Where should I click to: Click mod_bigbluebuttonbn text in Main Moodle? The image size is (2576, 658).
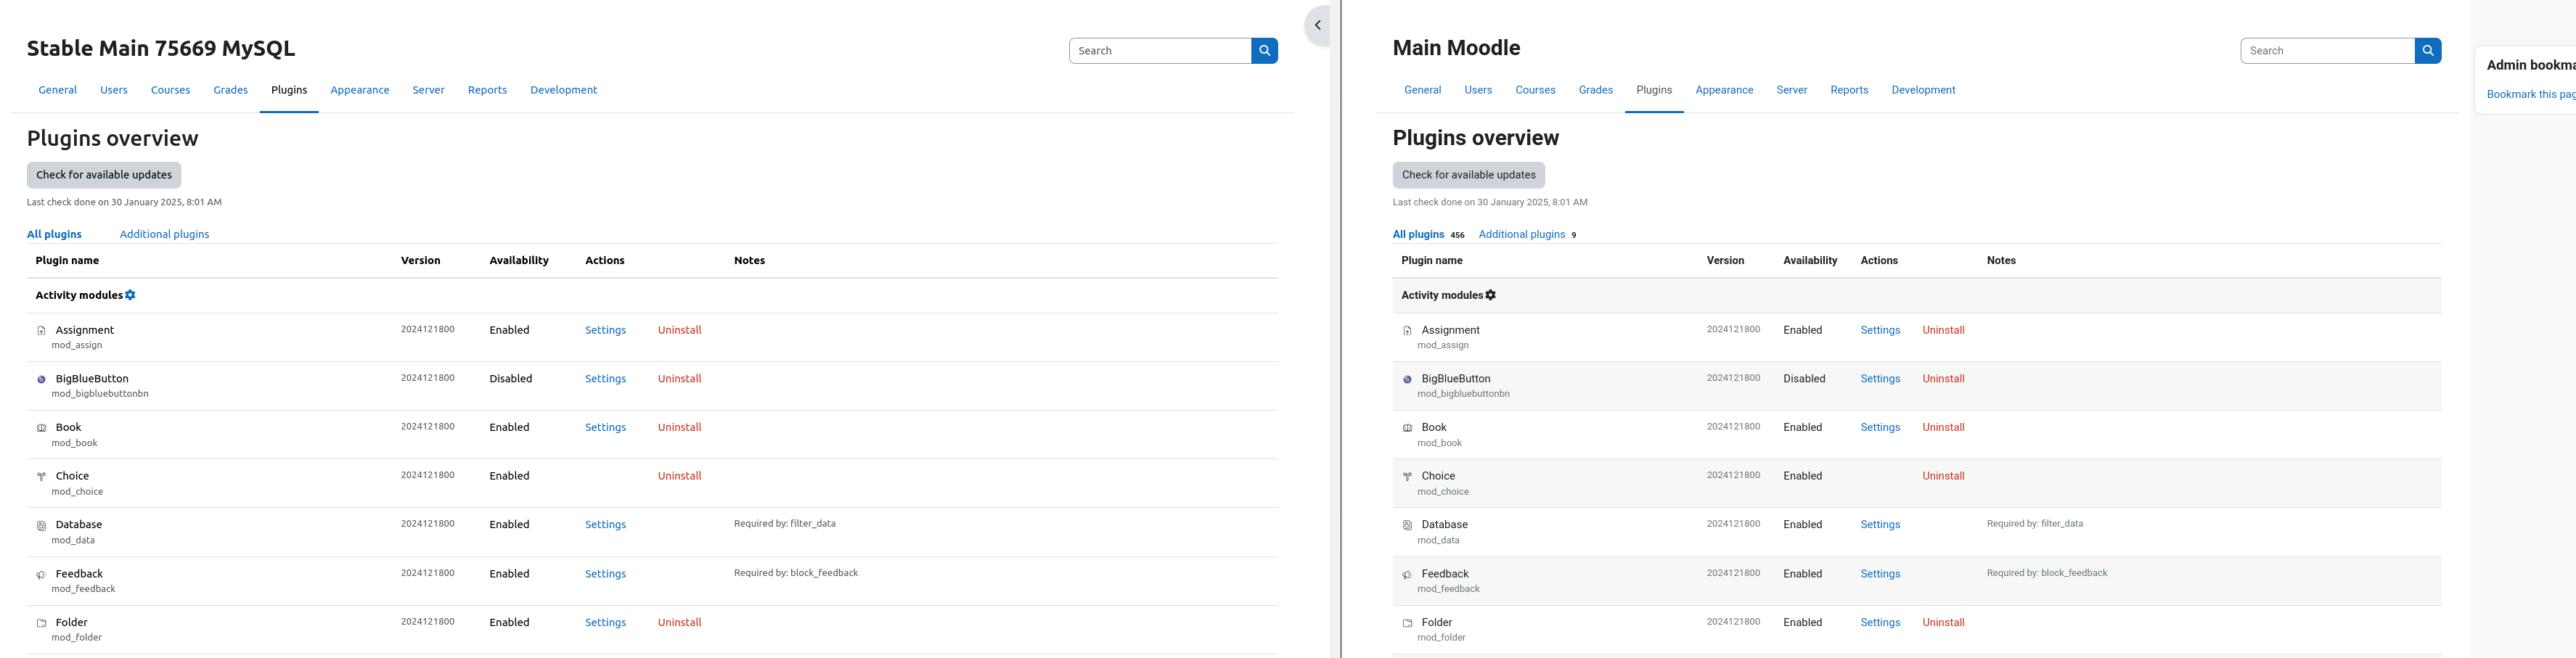1463,394
